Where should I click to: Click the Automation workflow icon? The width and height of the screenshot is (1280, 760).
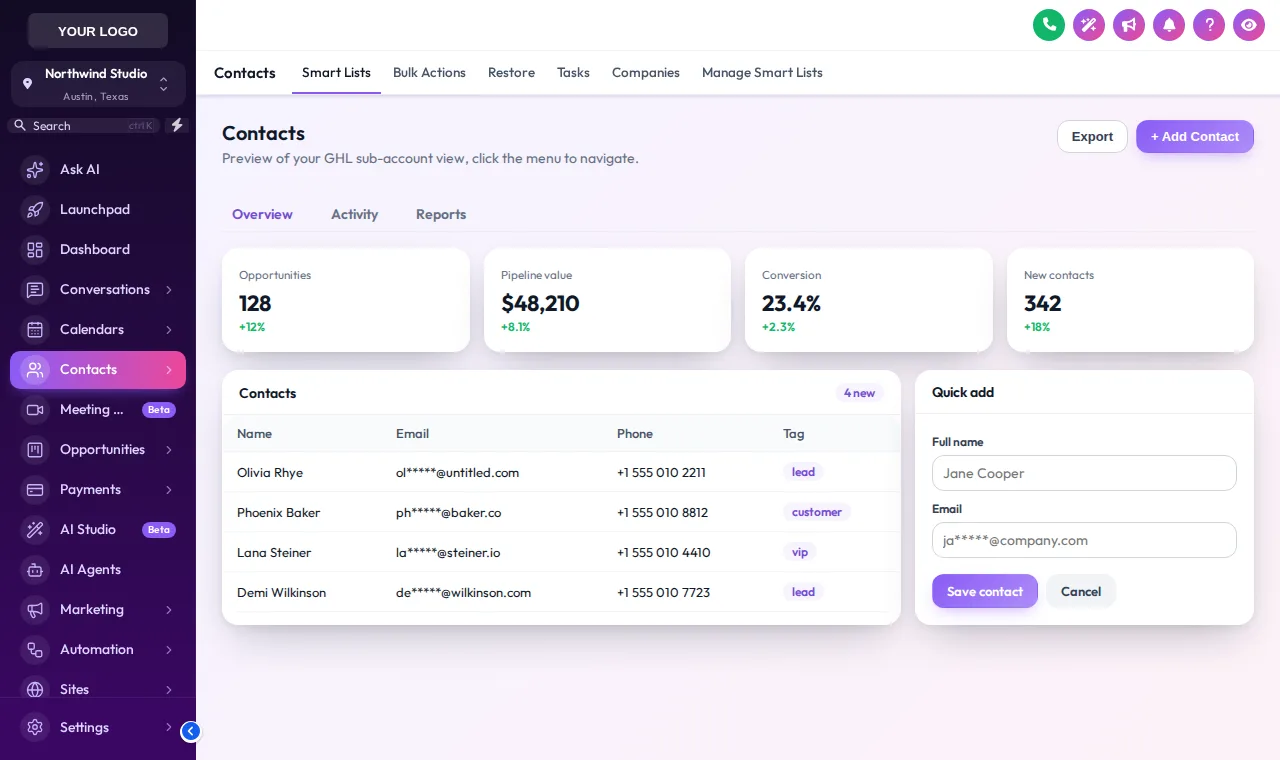pyautogui.click(x=35, y=650)
